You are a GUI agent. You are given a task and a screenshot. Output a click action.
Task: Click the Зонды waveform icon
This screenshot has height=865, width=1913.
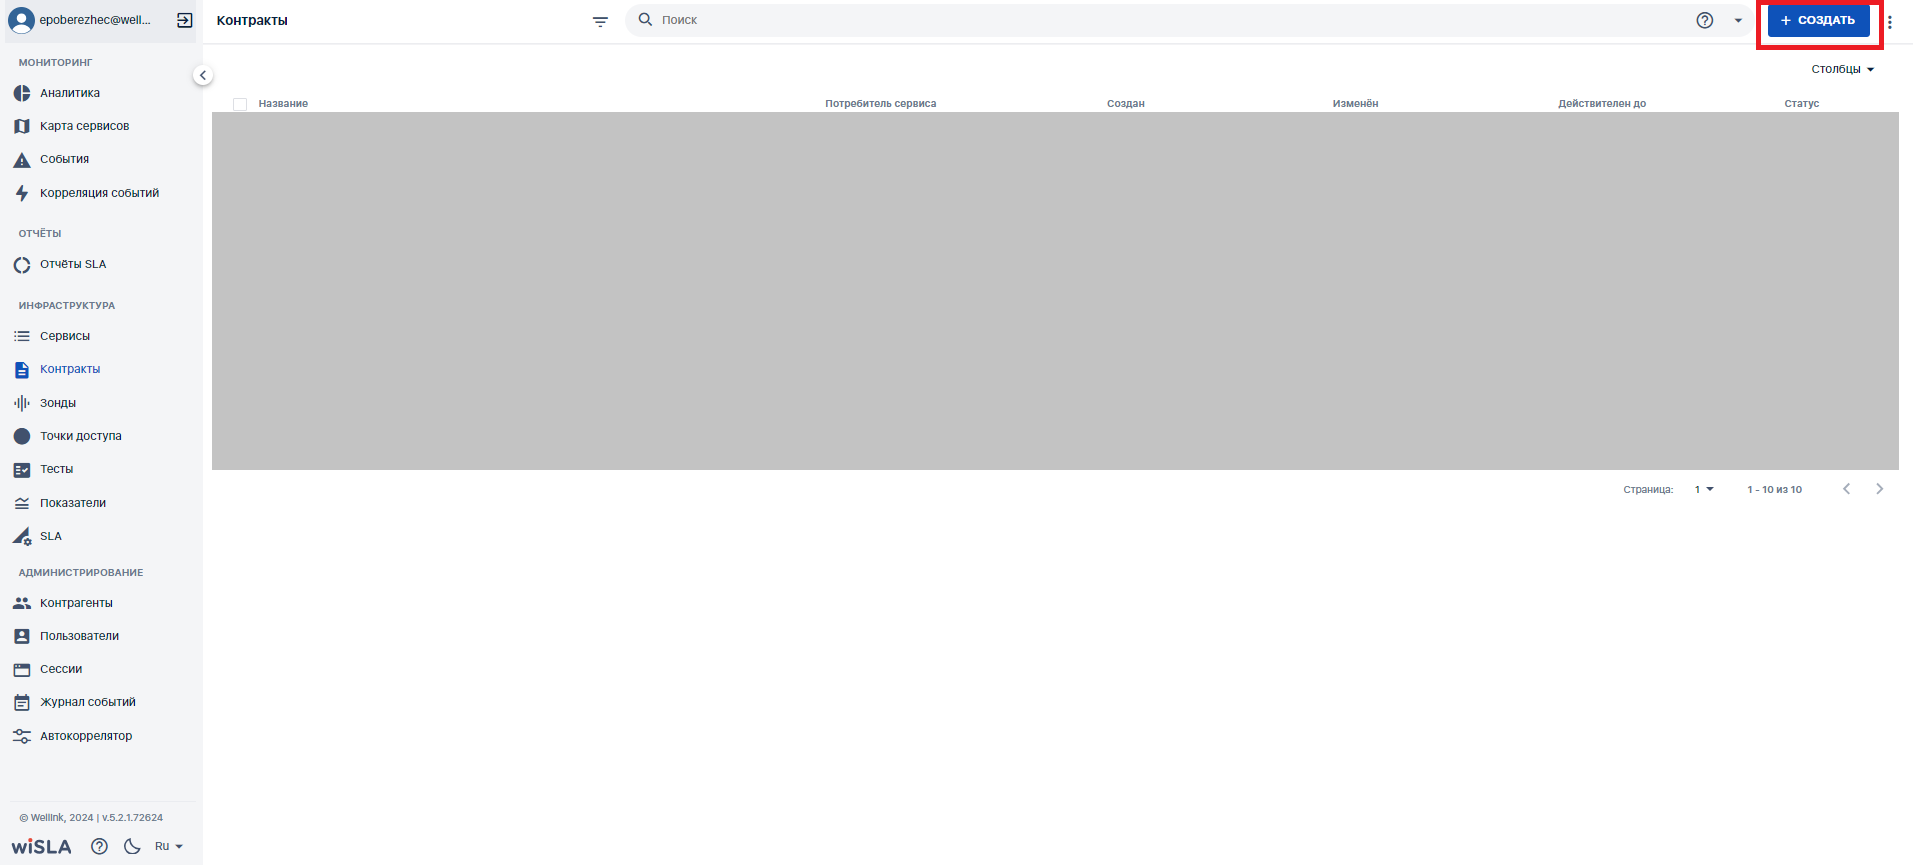22,403
